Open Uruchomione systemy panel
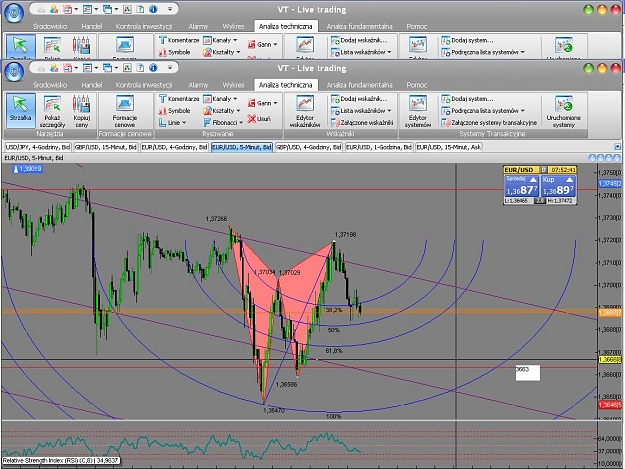 [x=563, y=111]
